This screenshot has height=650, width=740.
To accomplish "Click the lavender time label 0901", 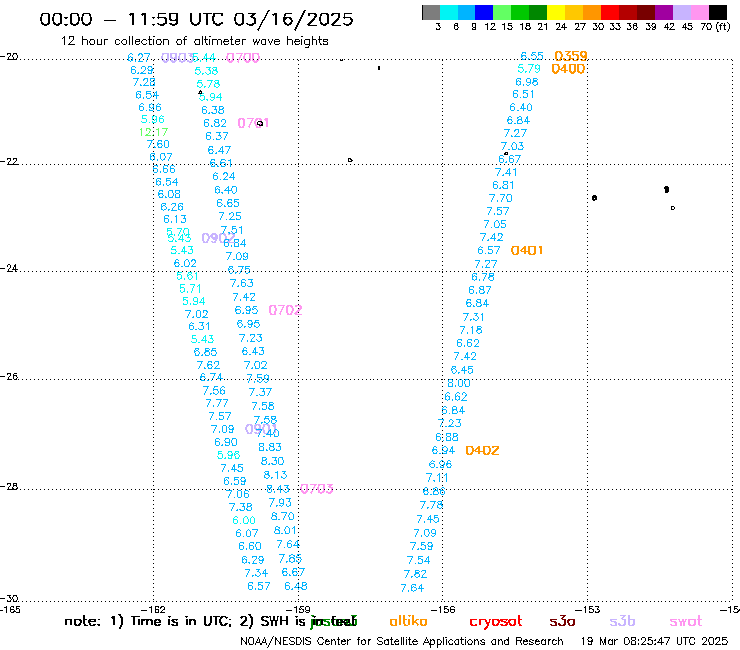I will pos(261,429).
